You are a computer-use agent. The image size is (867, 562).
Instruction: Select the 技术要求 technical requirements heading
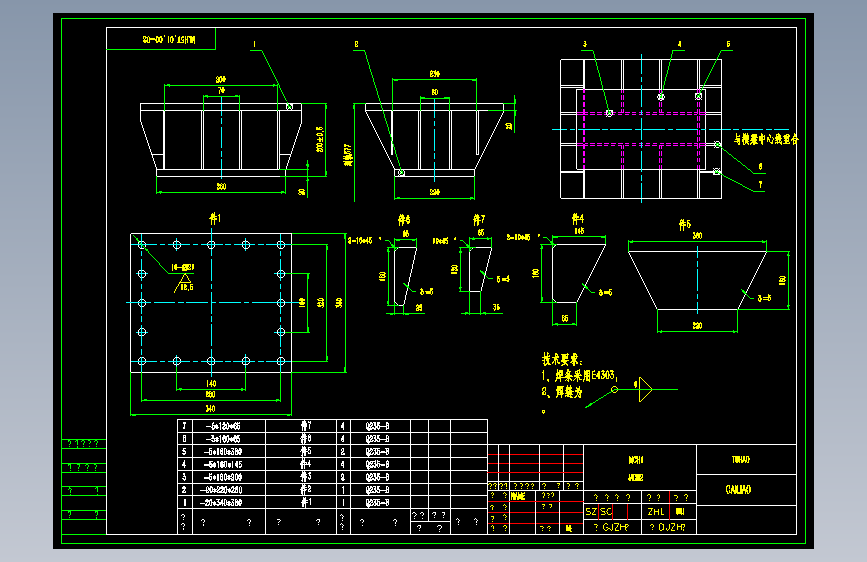[562, 360]
